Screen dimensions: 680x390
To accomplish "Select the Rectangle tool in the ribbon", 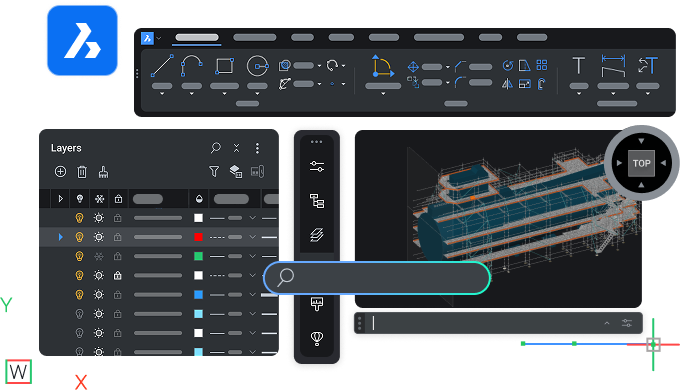I will (224, 66).
